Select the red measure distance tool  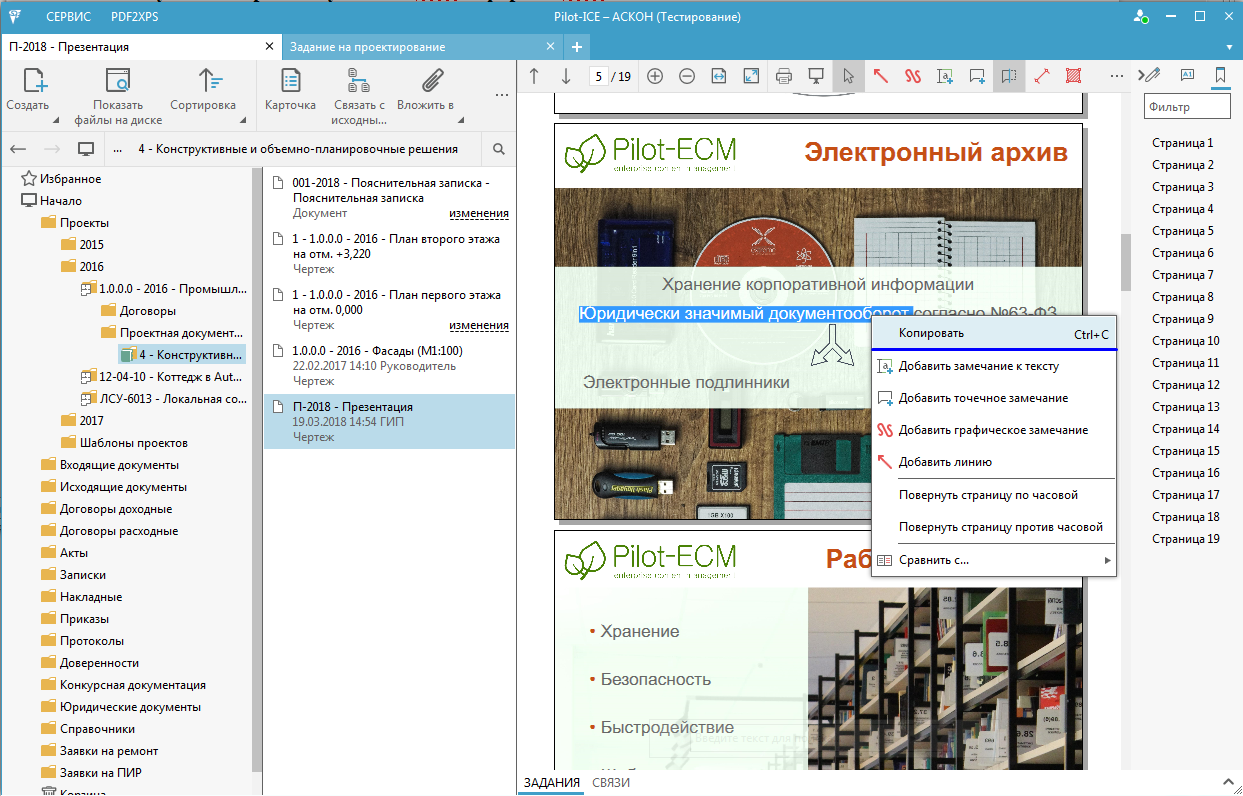[x=1042, y=76]
